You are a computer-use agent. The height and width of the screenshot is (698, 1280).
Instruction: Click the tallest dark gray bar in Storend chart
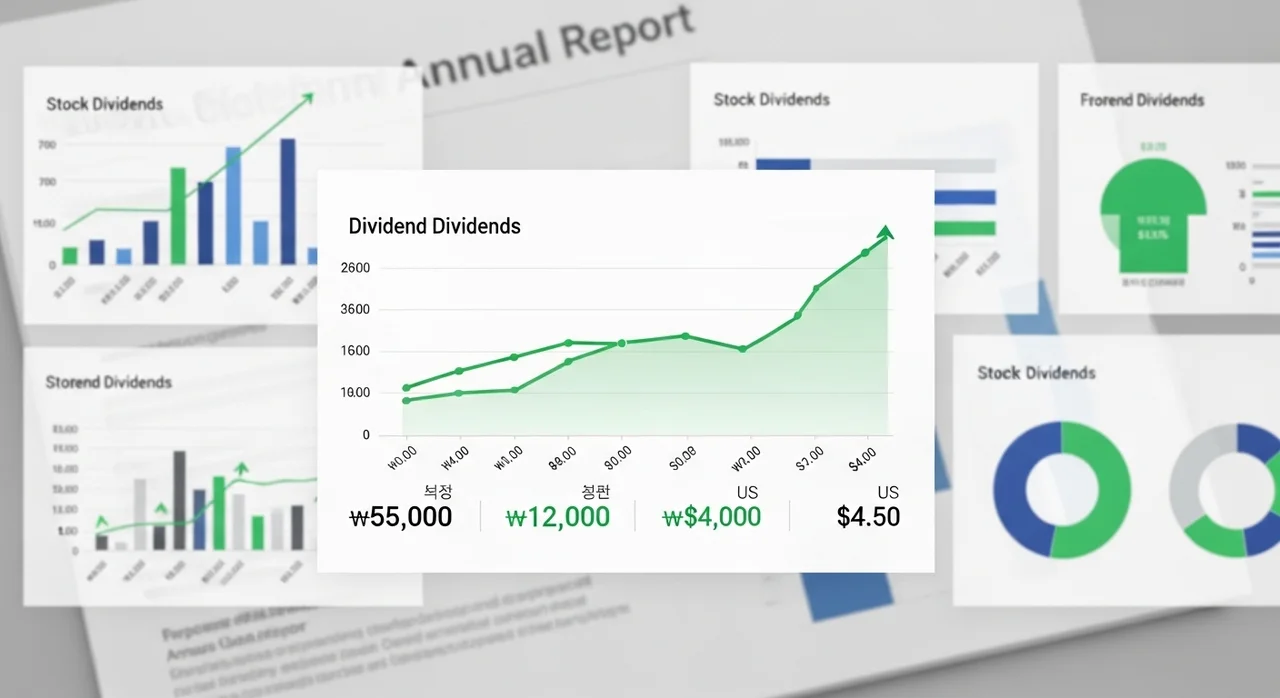[180, 500]
